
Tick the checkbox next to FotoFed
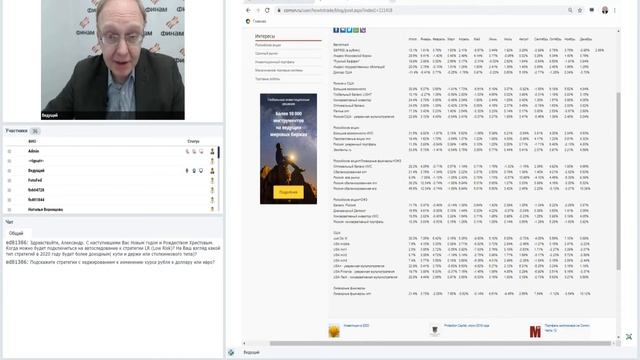pyautogui.click(x=9, y=180)
